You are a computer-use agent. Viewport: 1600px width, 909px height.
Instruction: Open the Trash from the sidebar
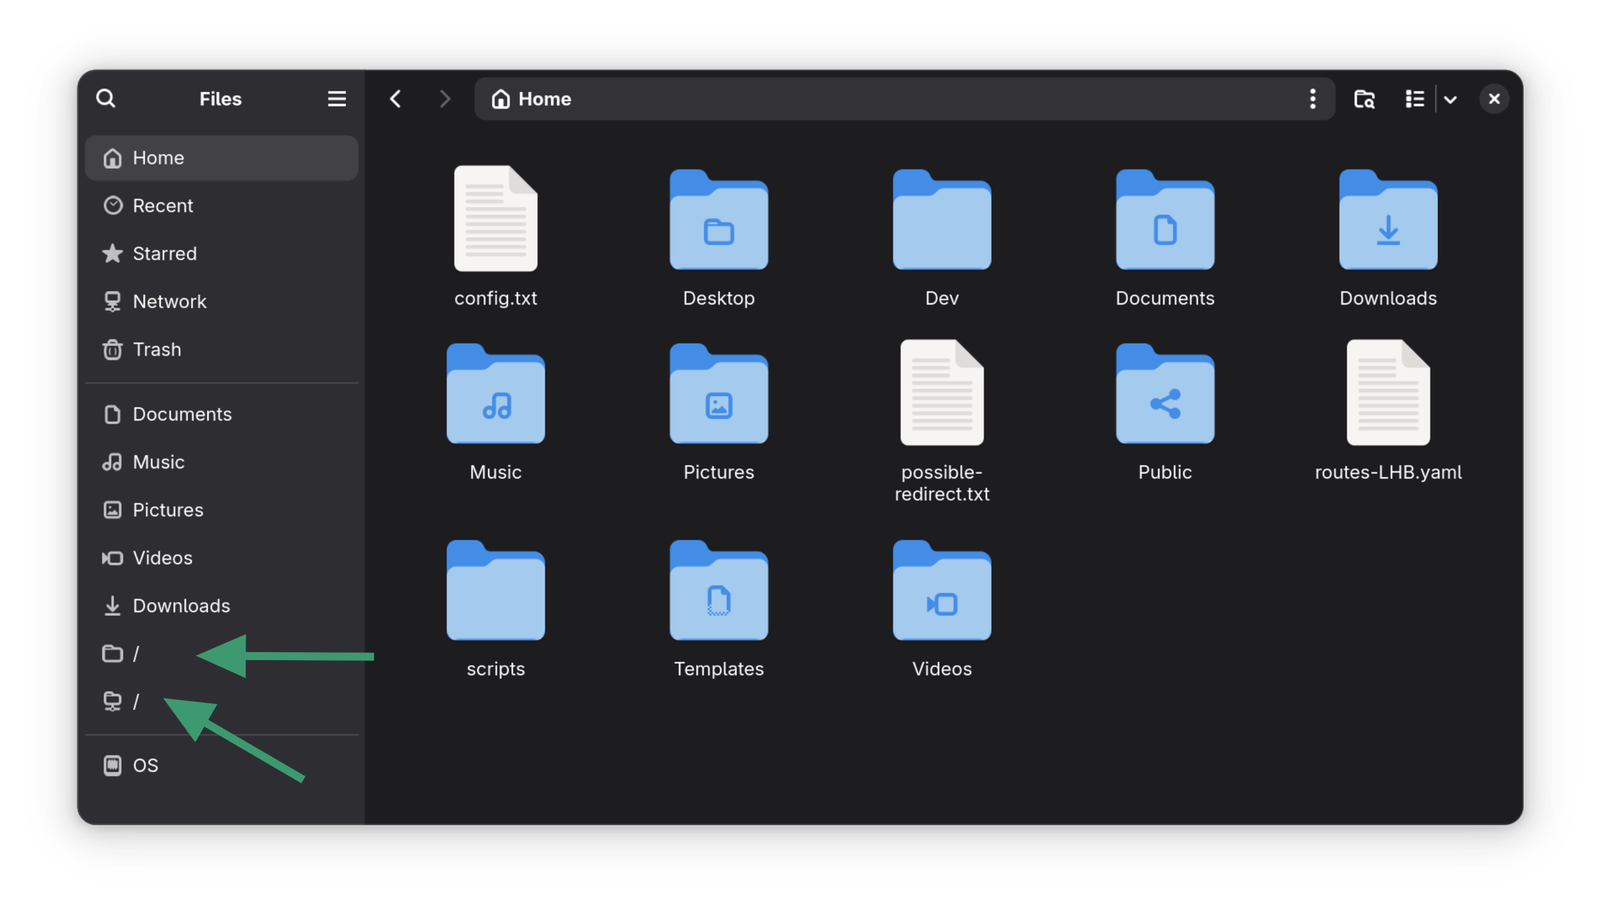(157, 349)
